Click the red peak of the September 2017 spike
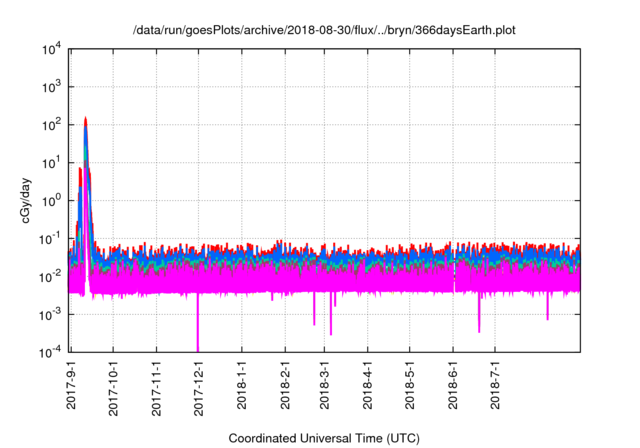The width and height of the screenshot is (640, 448). [x=86, y=119]
